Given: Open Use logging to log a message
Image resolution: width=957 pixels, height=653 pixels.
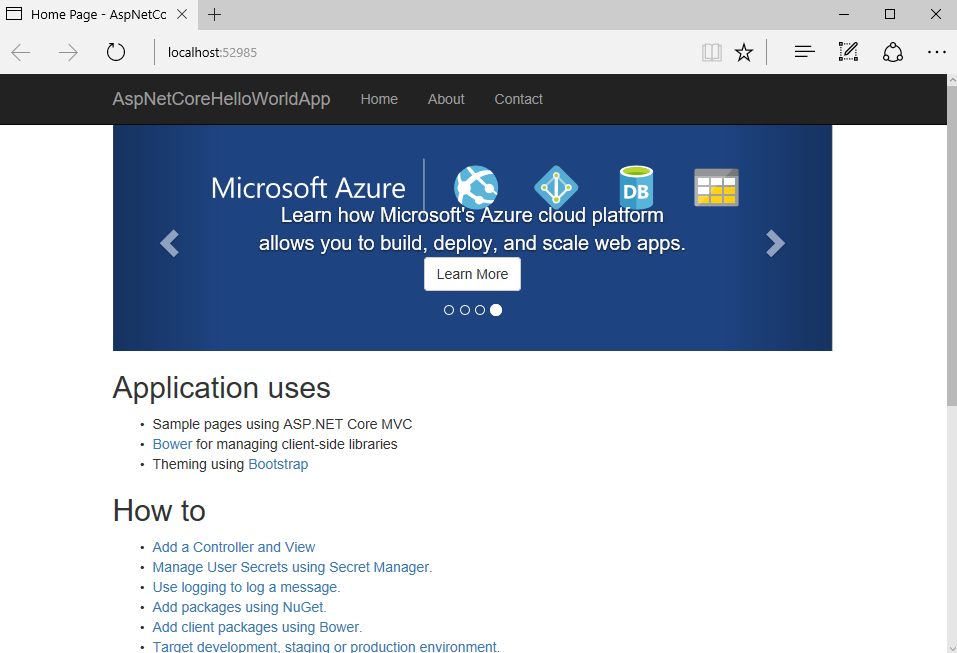Looking at the screenshot, I should 247,588.
